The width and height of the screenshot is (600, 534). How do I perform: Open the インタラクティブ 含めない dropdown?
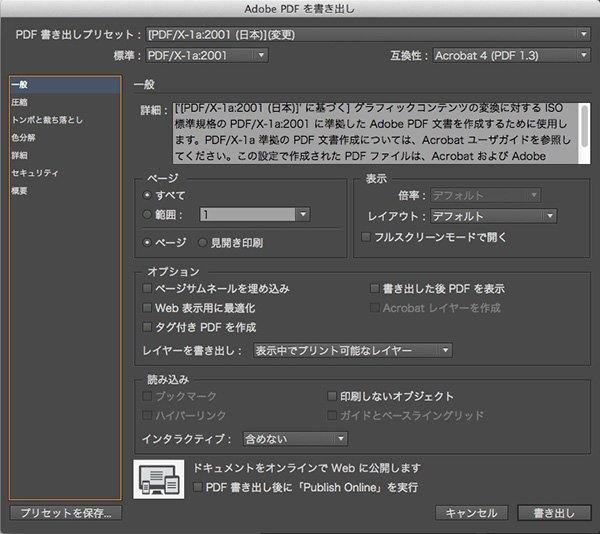coord(295,439)
